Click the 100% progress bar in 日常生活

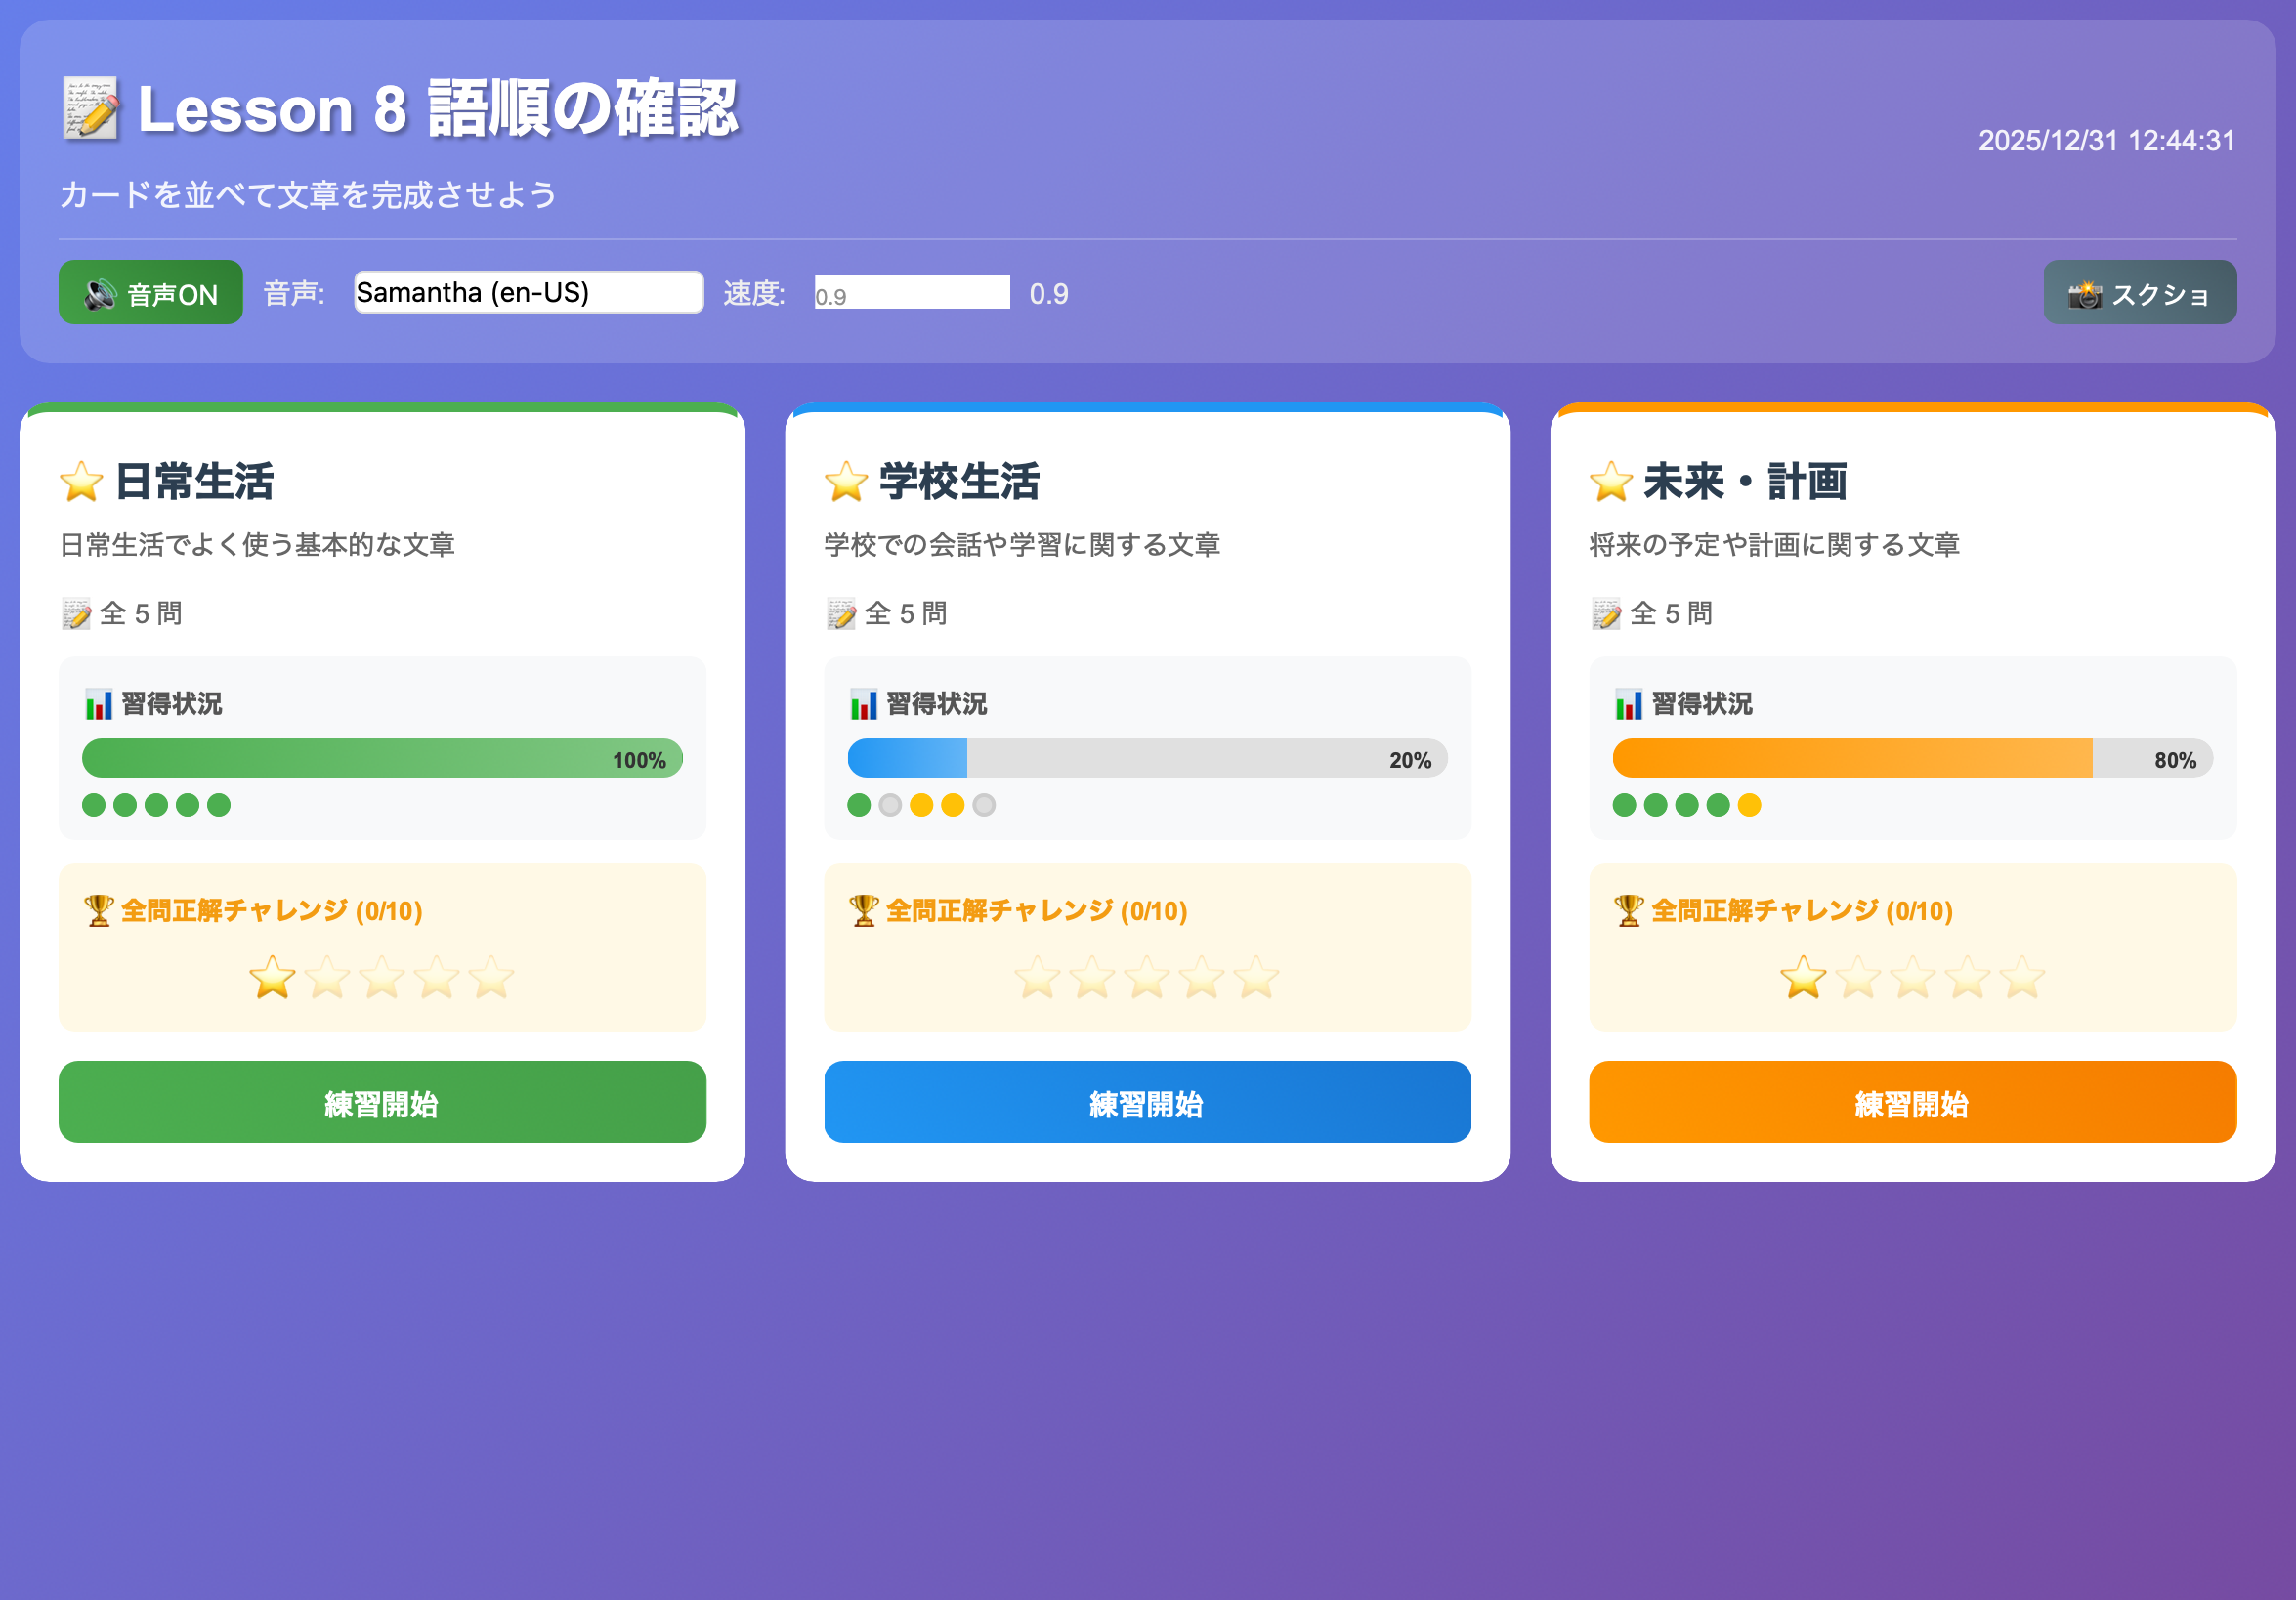382,759
